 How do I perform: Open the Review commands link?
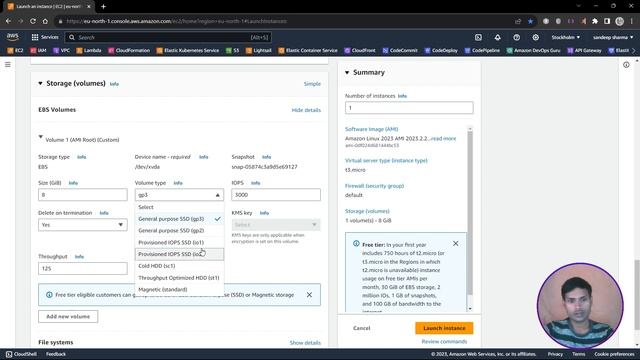pyautogui.click(x=444, y=341)
